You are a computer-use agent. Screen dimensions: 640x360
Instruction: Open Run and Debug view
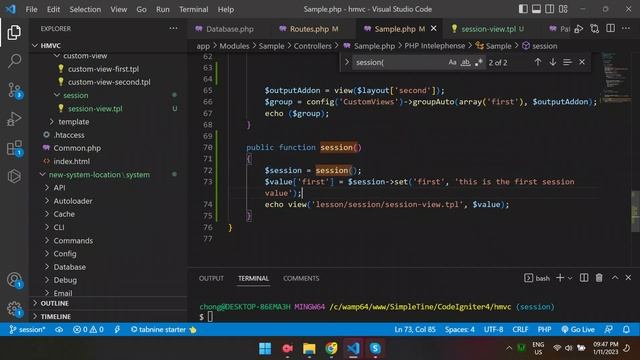tap(14, 119)
